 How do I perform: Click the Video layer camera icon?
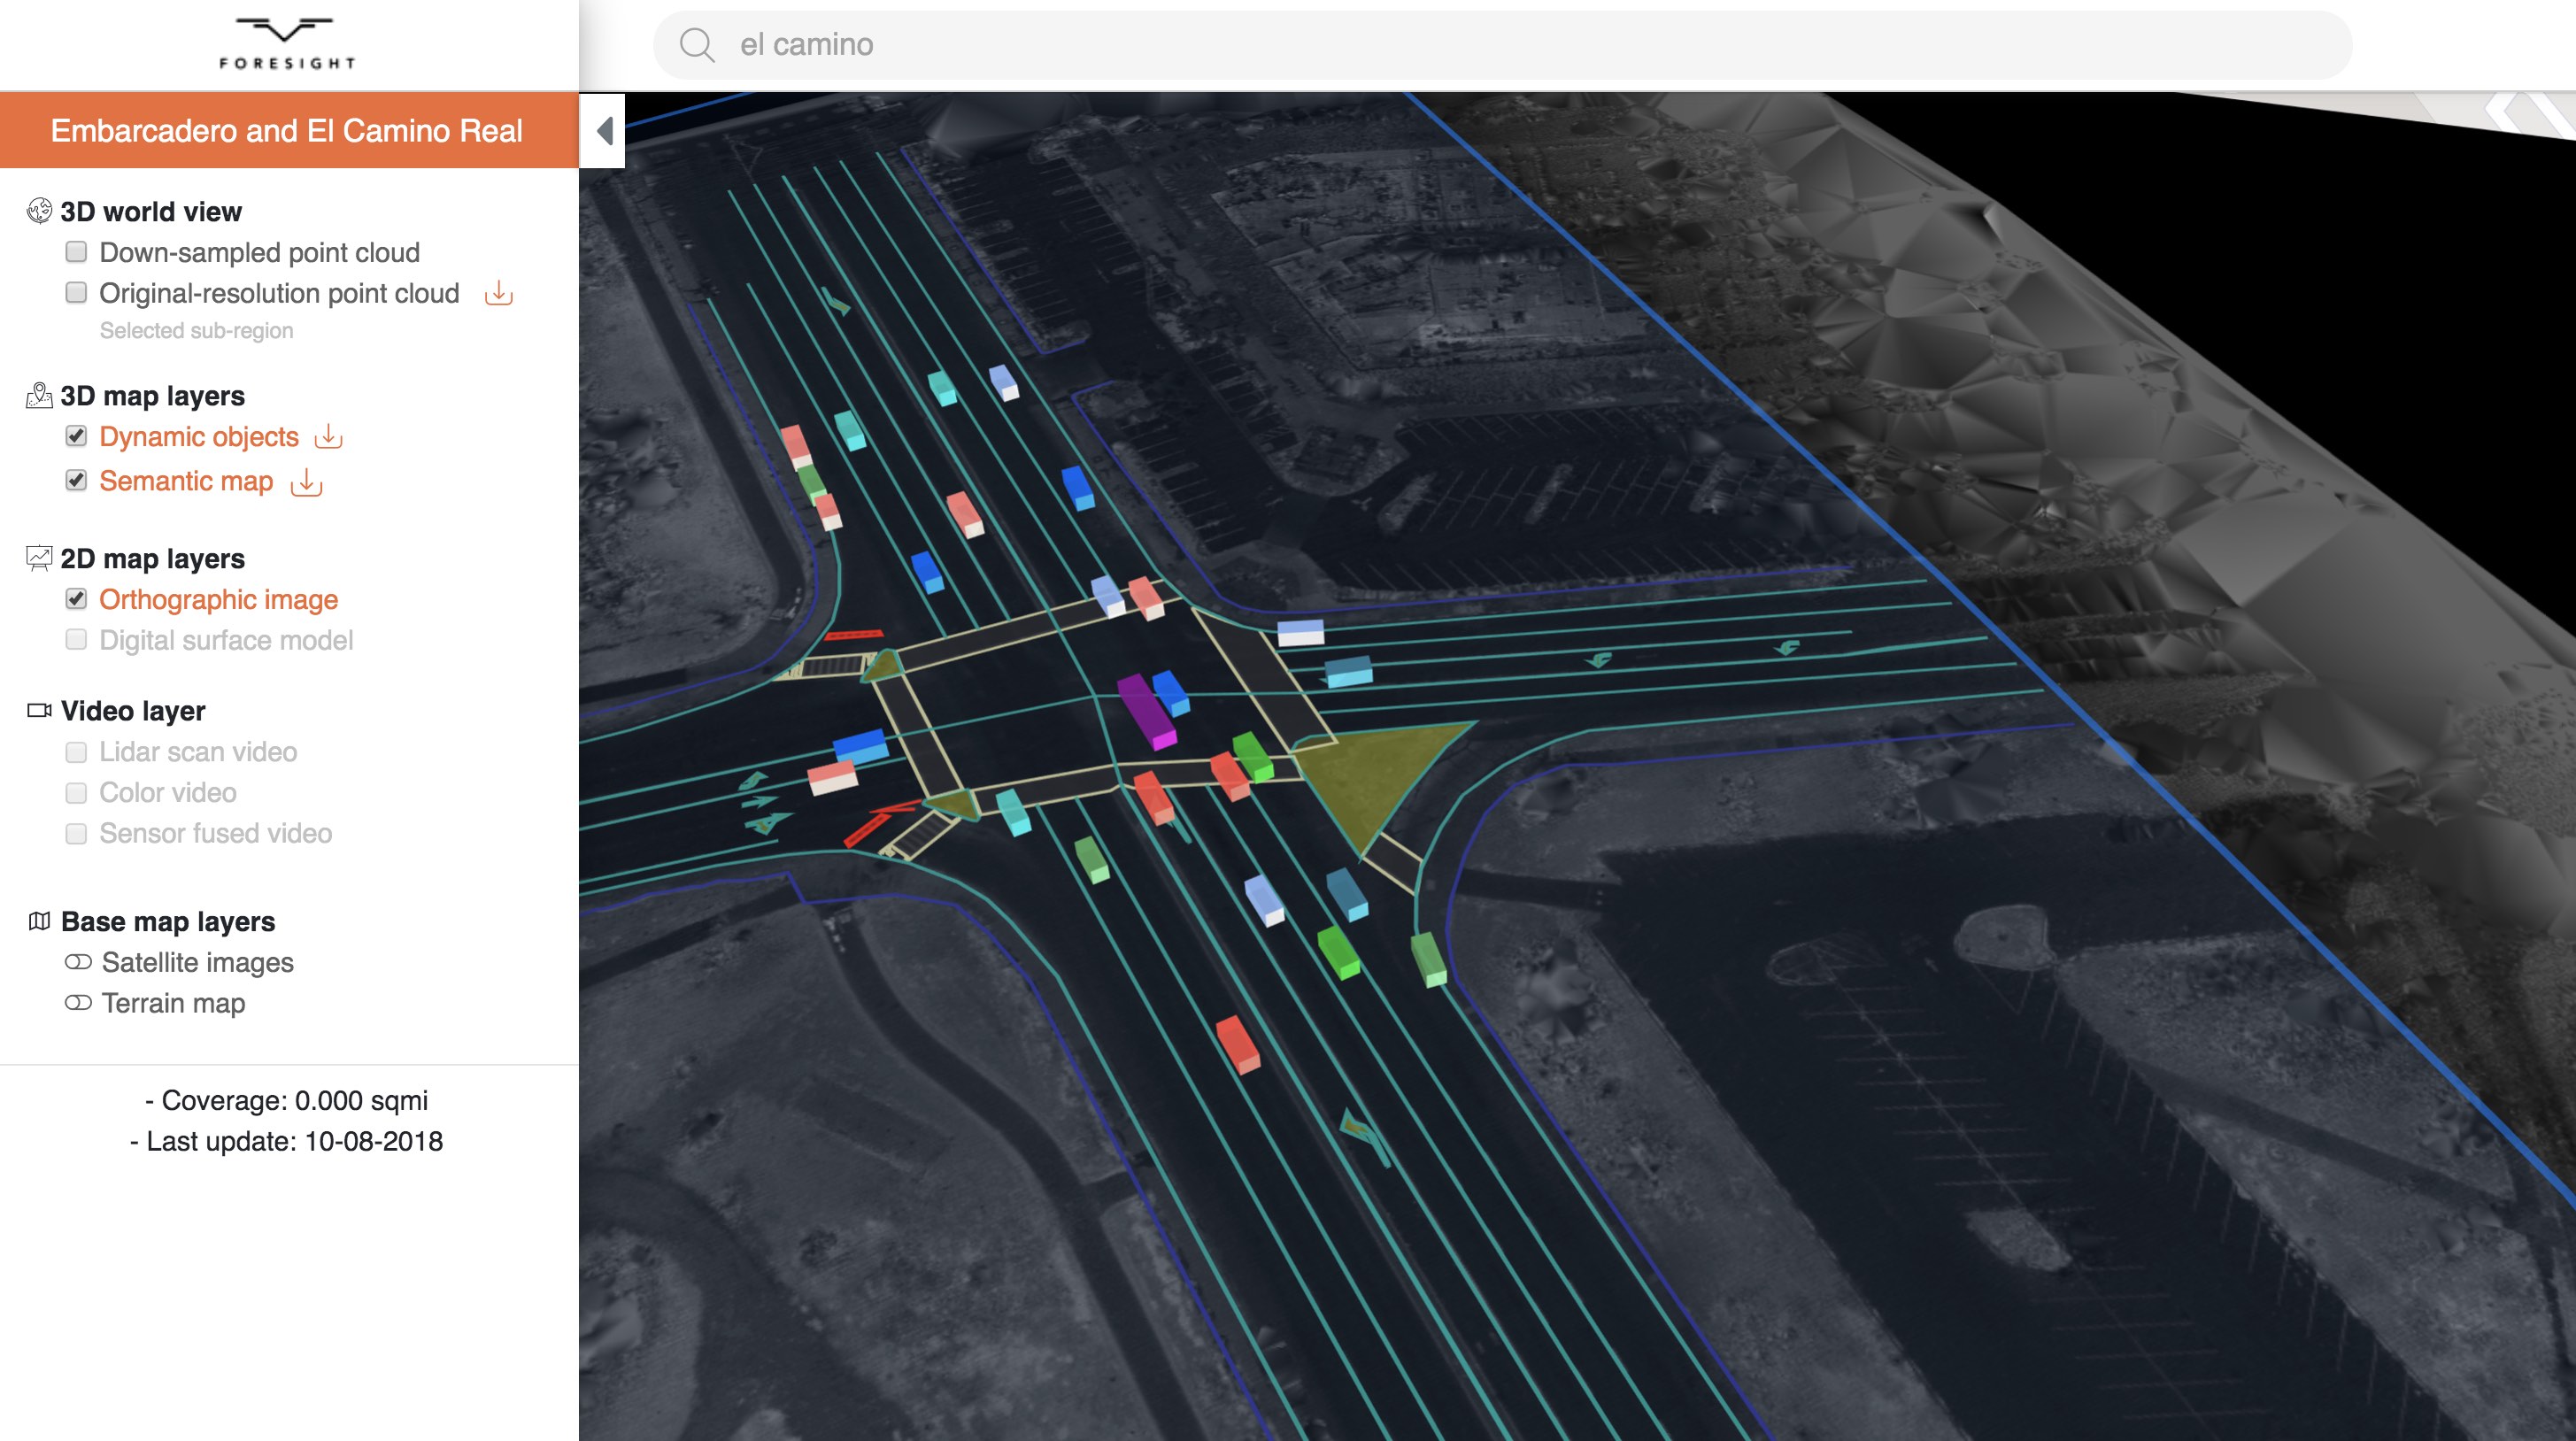point(39,711)
